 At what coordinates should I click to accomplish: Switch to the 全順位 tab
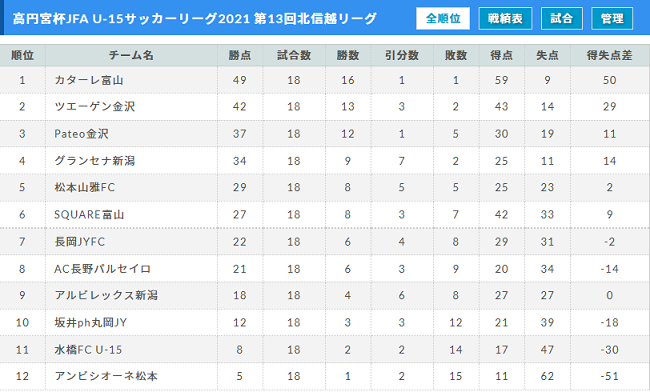click(x=443, y=19)
